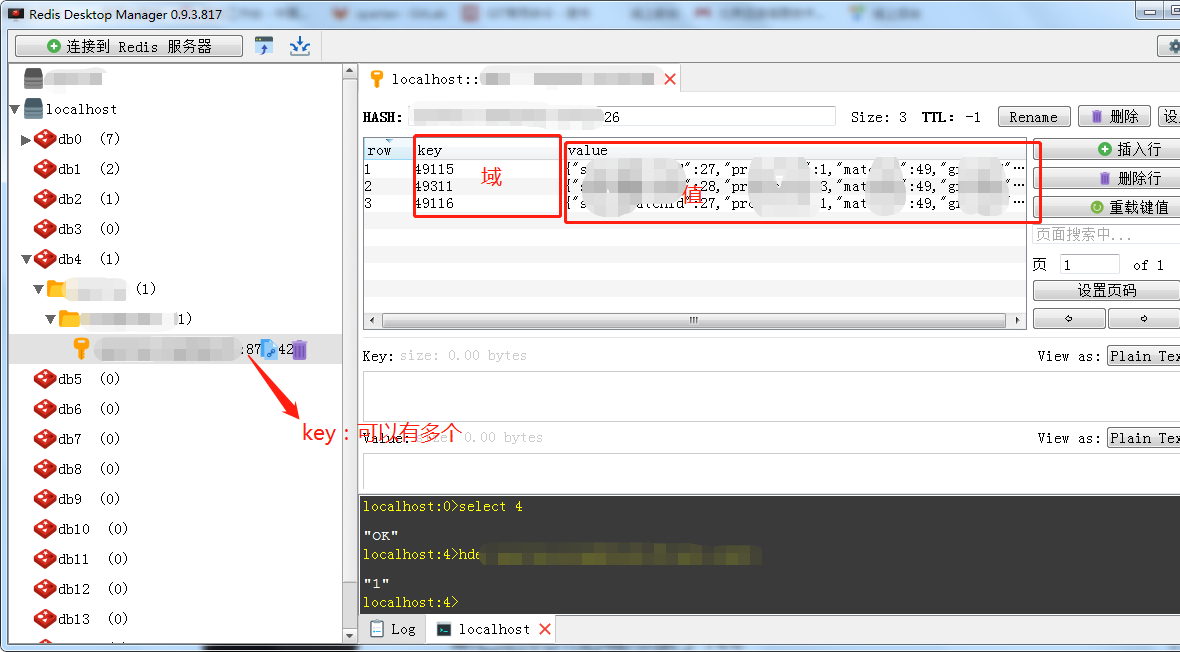Viewport: 1180px width, 652px height.
Task: Click the value column header
Action: point(795,150)
